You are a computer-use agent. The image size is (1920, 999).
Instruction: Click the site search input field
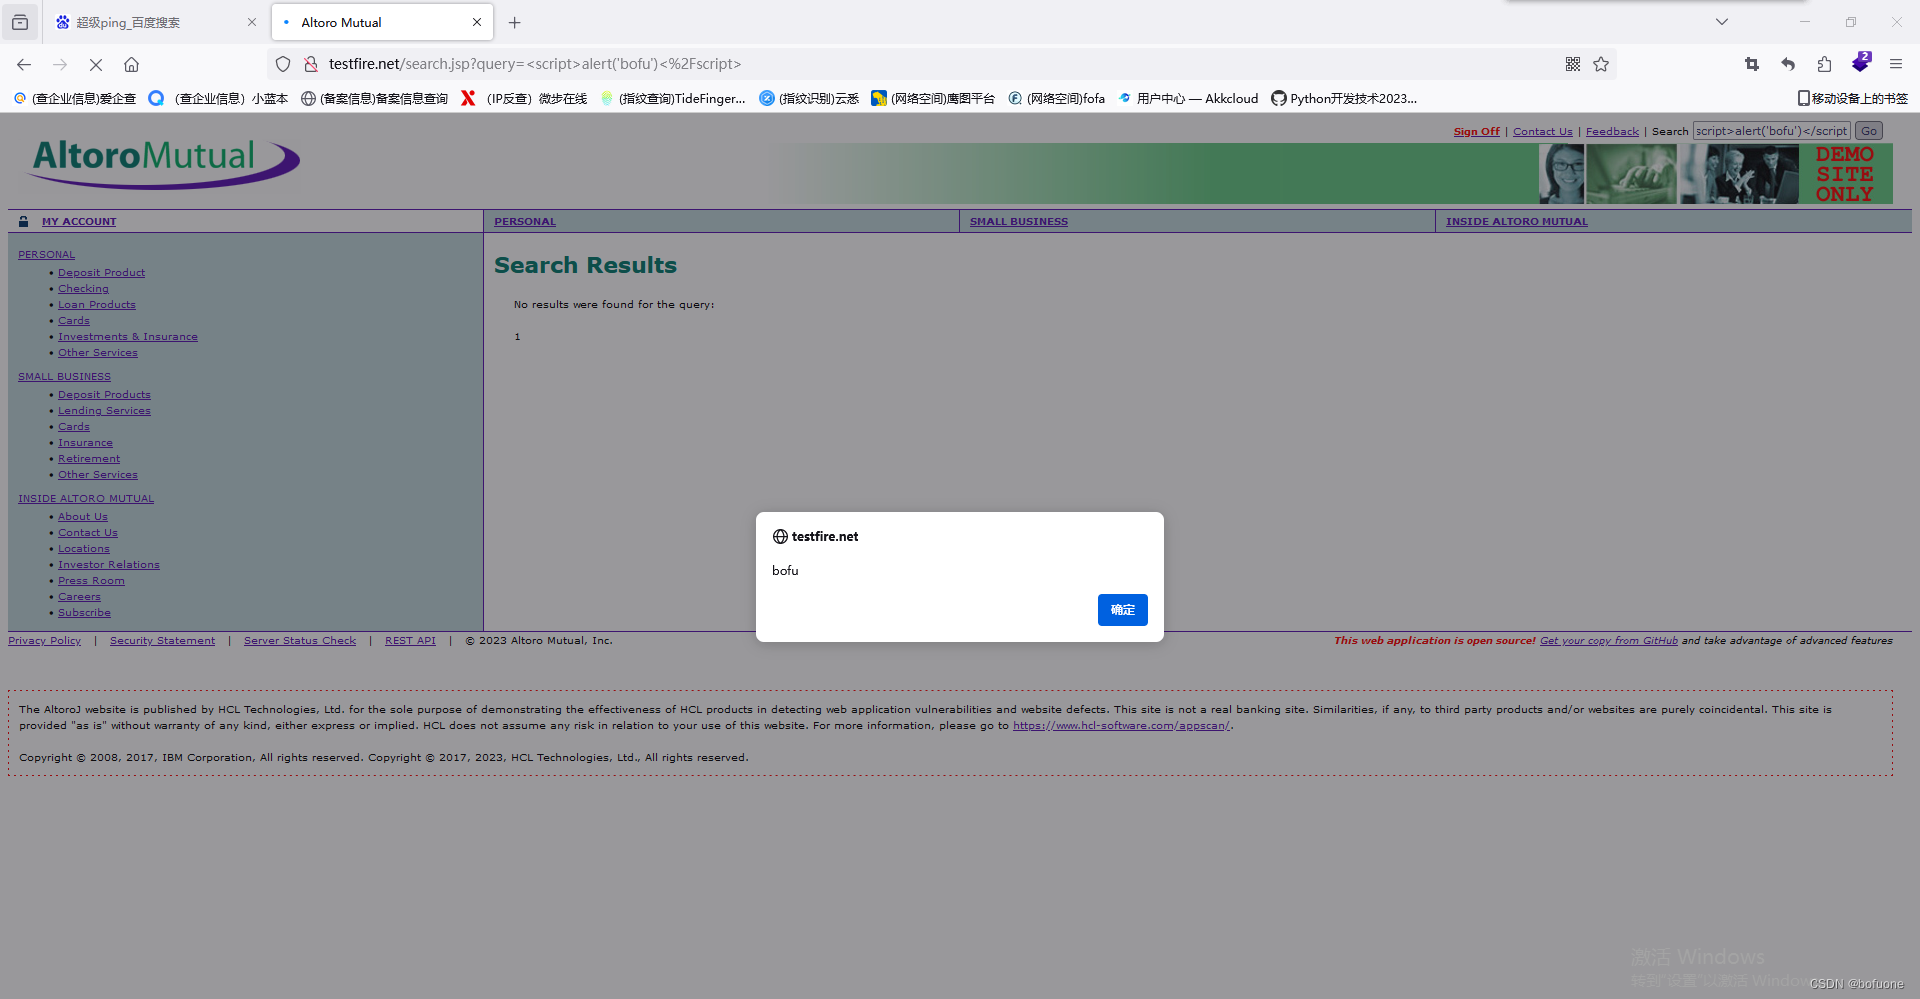(1771, 131)
